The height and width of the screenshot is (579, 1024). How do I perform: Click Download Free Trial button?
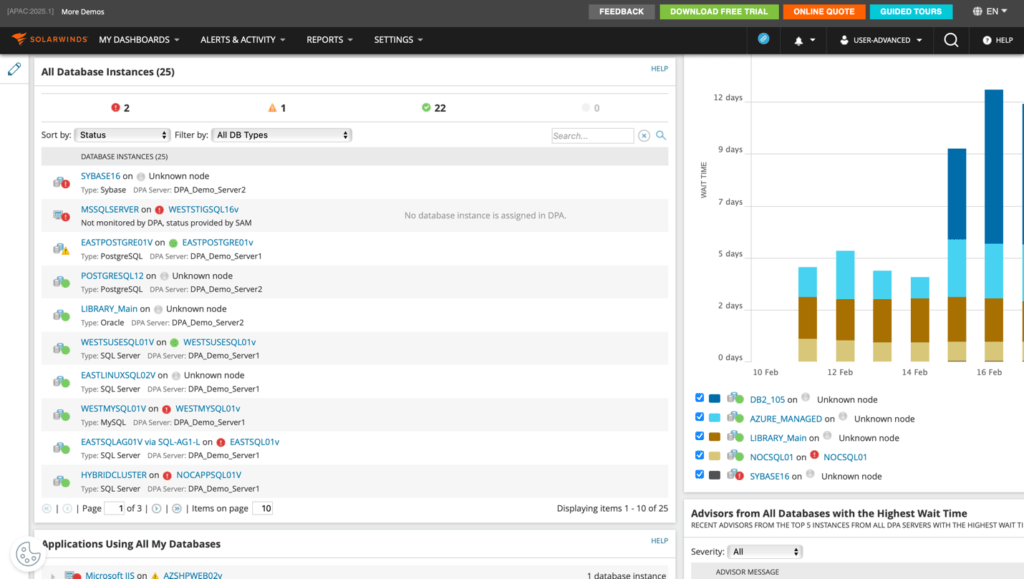click(x=719, y=12)
